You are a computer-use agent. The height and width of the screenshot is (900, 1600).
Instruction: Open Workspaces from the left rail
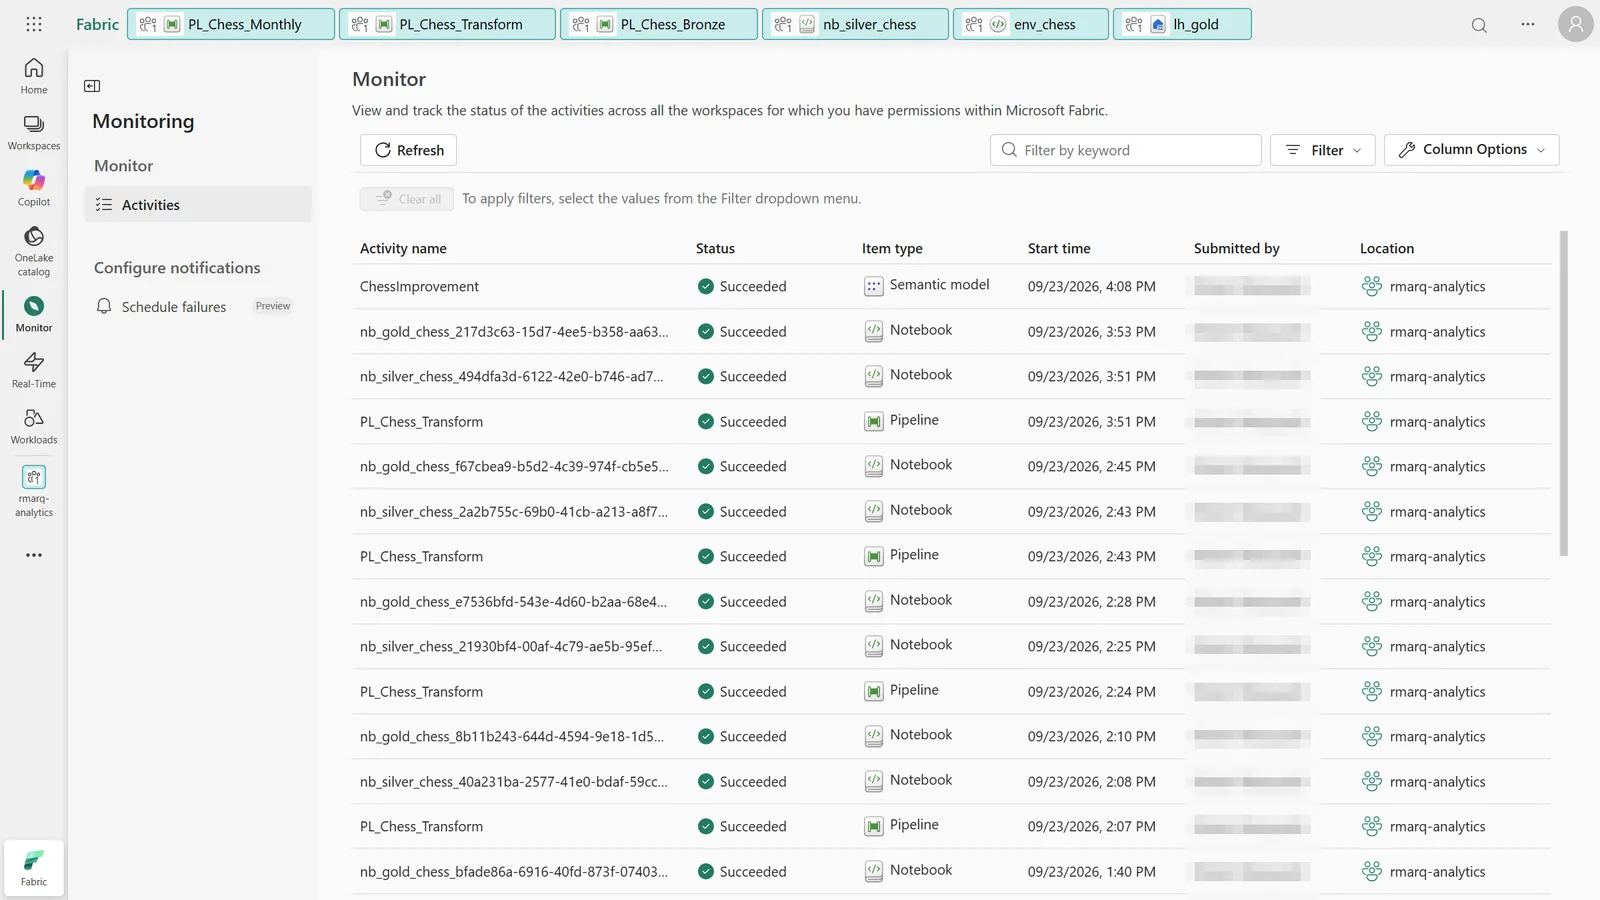34,132
